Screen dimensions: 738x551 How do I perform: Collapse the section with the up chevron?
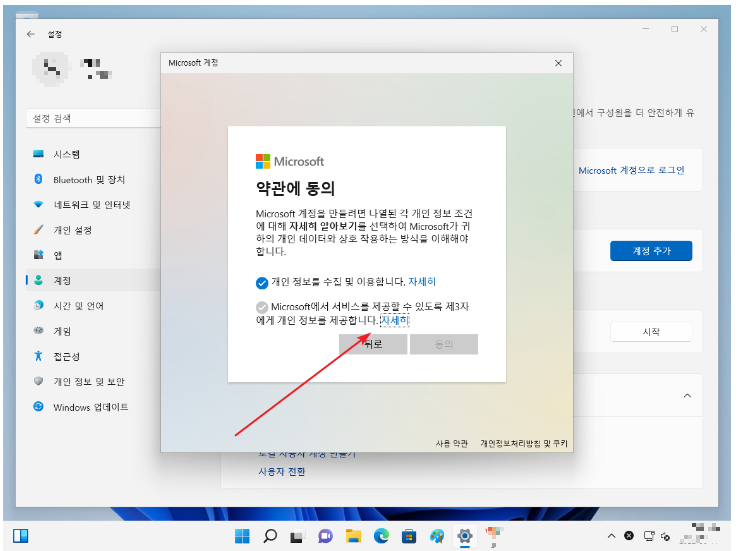click(687, 396)
